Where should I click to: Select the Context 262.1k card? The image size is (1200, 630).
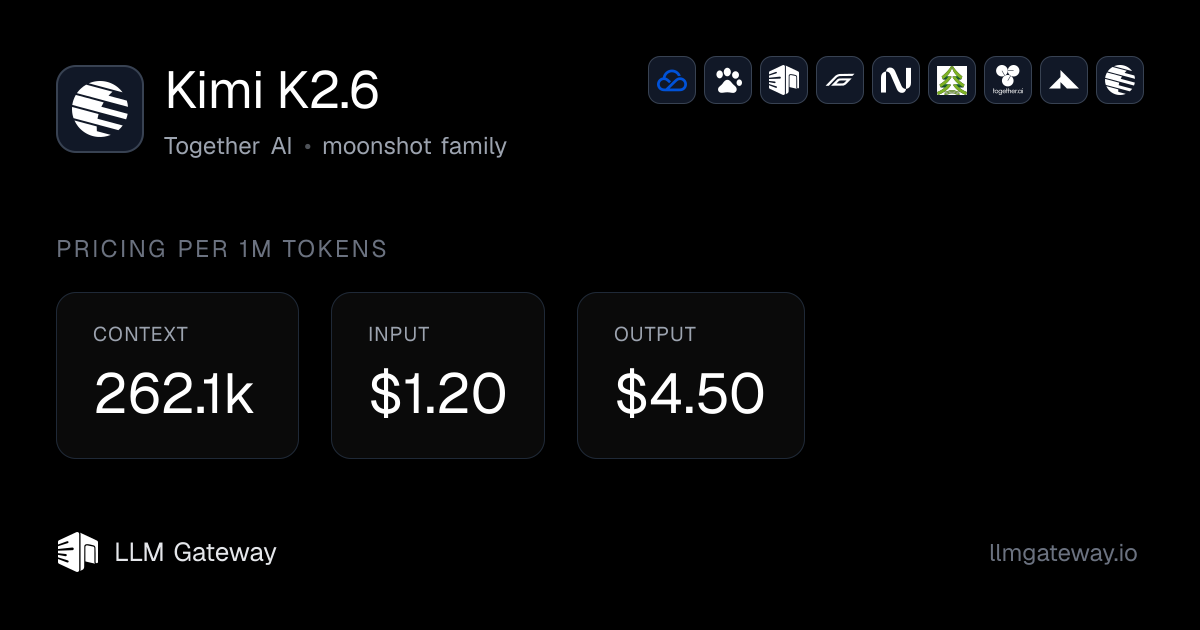point(177,375)
